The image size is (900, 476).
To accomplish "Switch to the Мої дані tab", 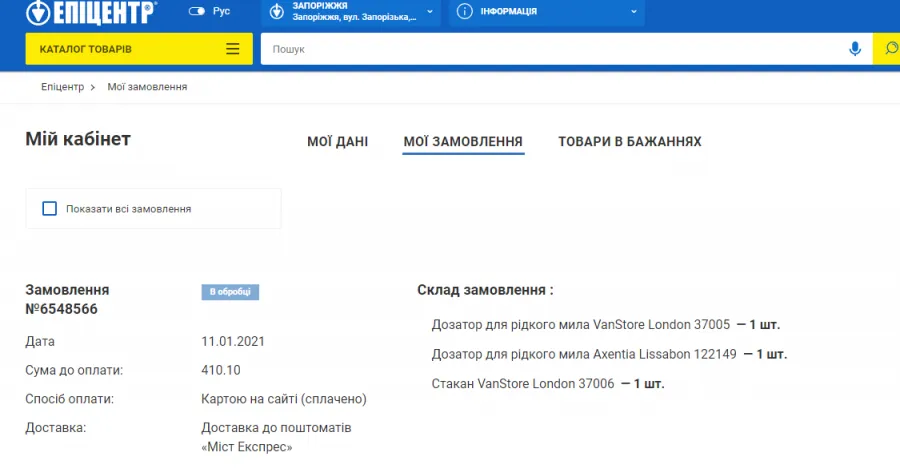I will click(x=338, y=141).
